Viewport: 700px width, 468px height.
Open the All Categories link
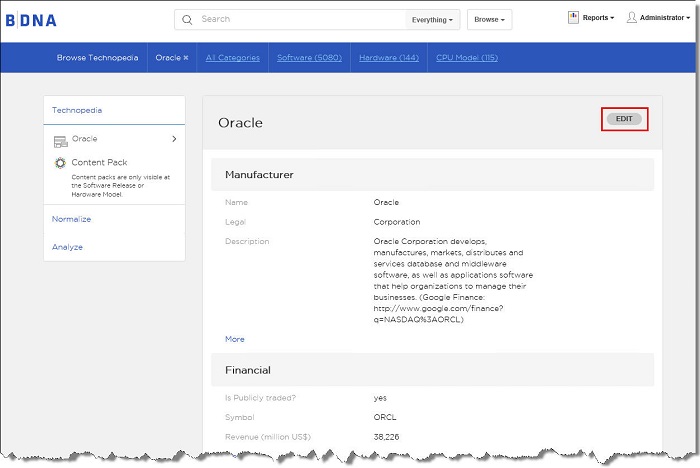click(x=233, y=58)
